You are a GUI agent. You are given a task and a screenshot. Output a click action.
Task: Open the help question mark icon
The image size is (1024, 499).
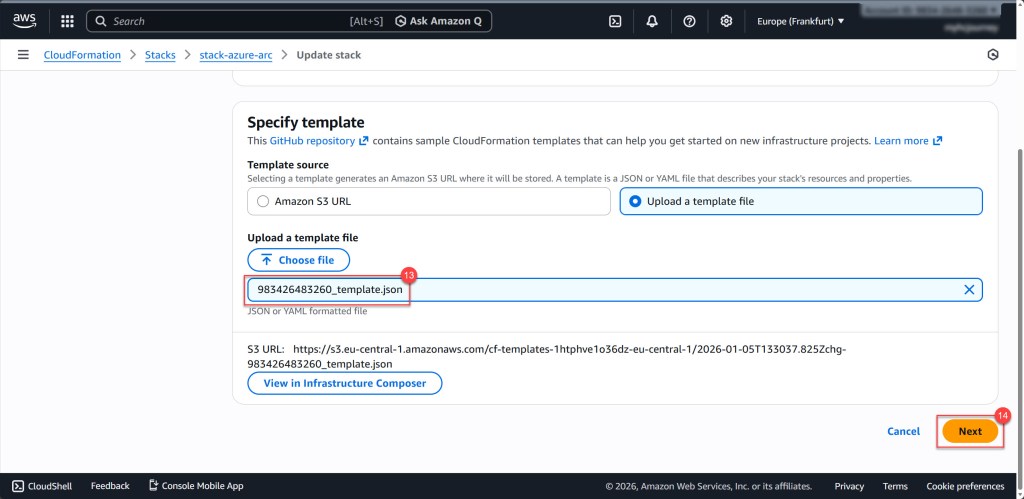(x=689, y=21)
